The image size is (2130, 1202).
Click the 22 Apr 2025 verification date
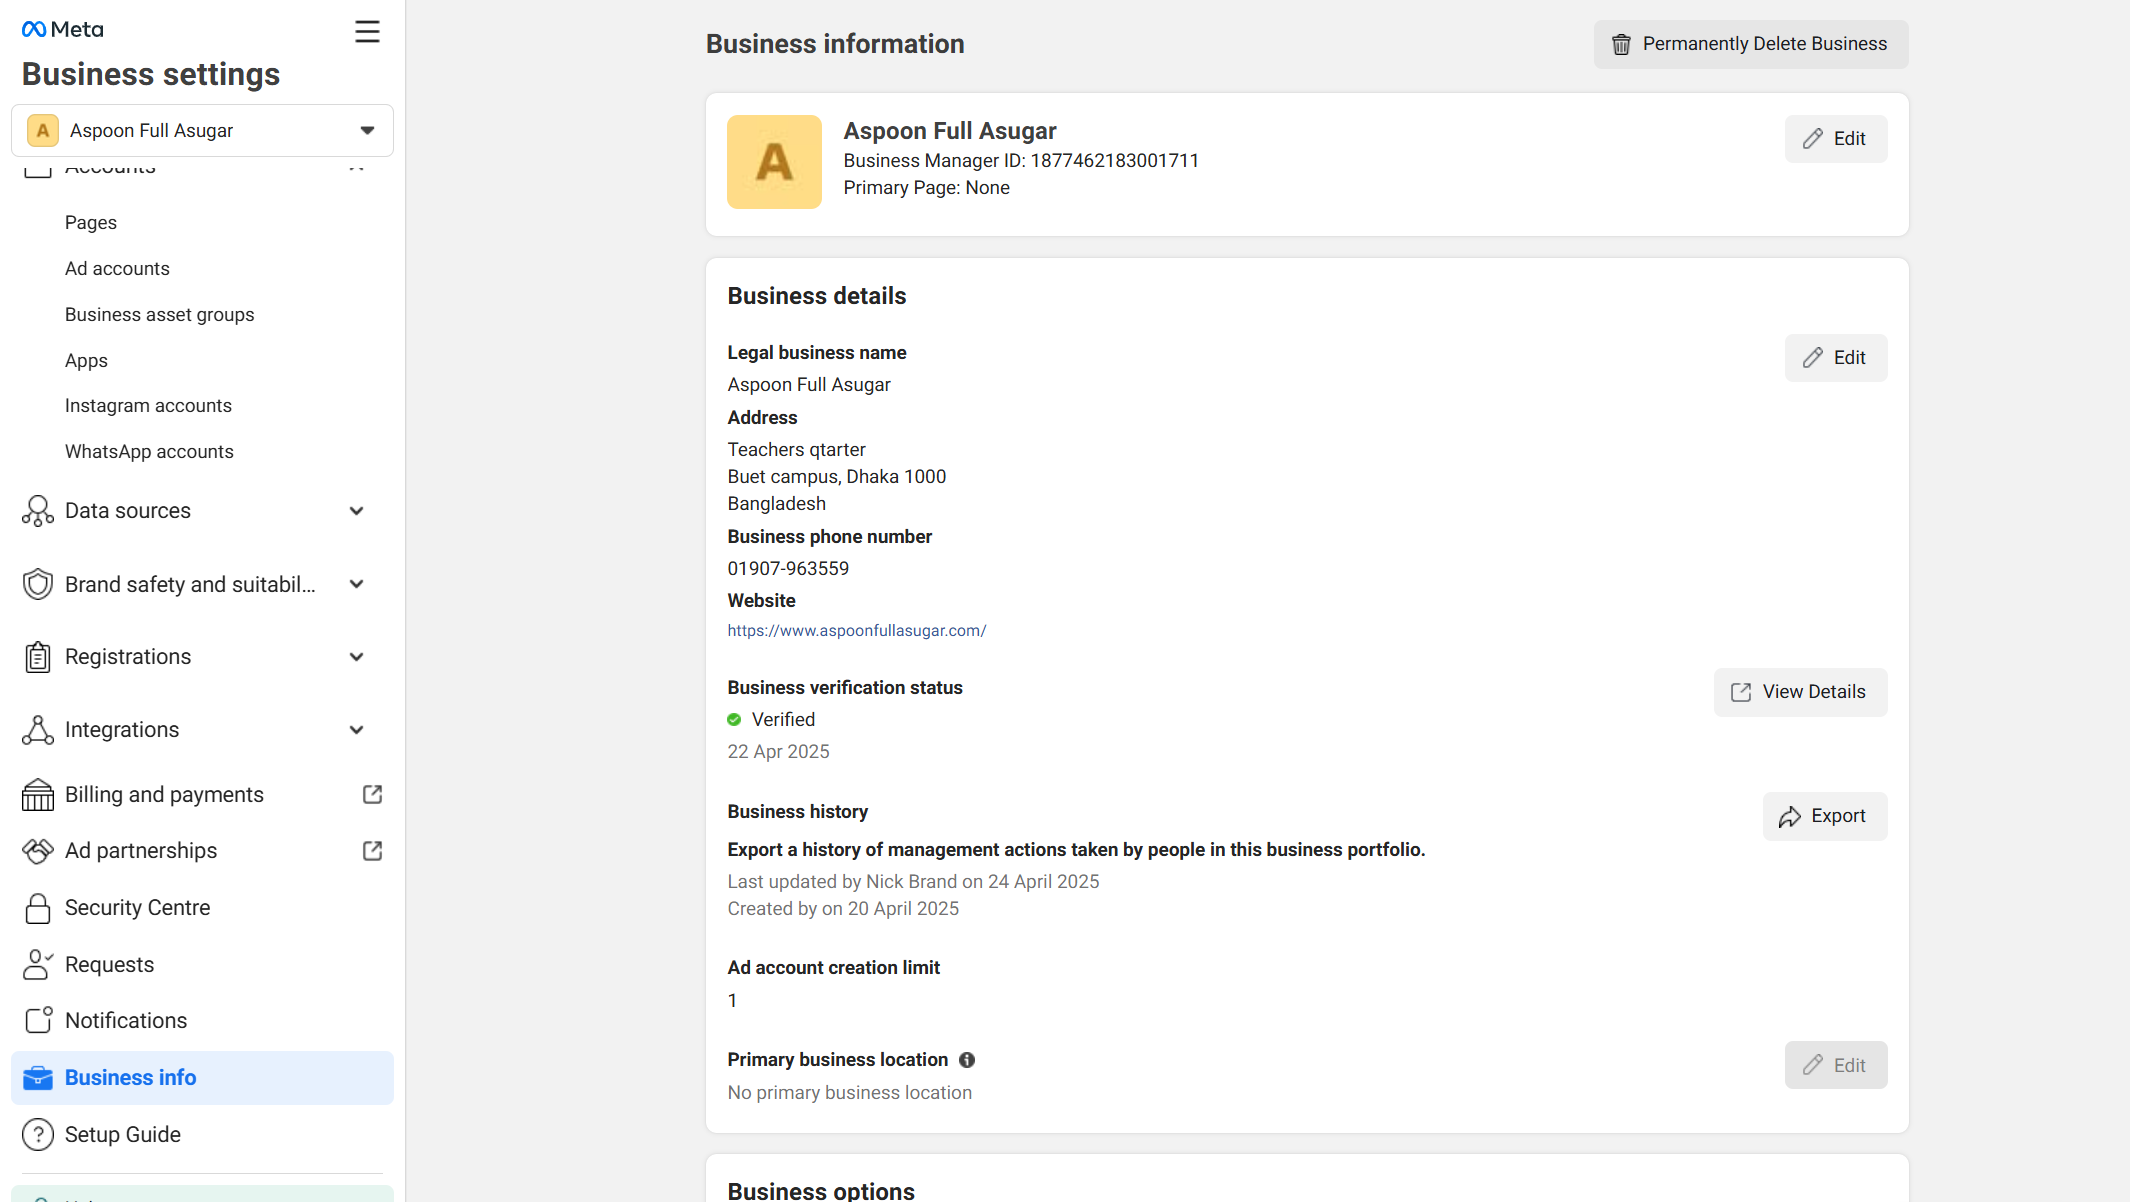(778, 752)
